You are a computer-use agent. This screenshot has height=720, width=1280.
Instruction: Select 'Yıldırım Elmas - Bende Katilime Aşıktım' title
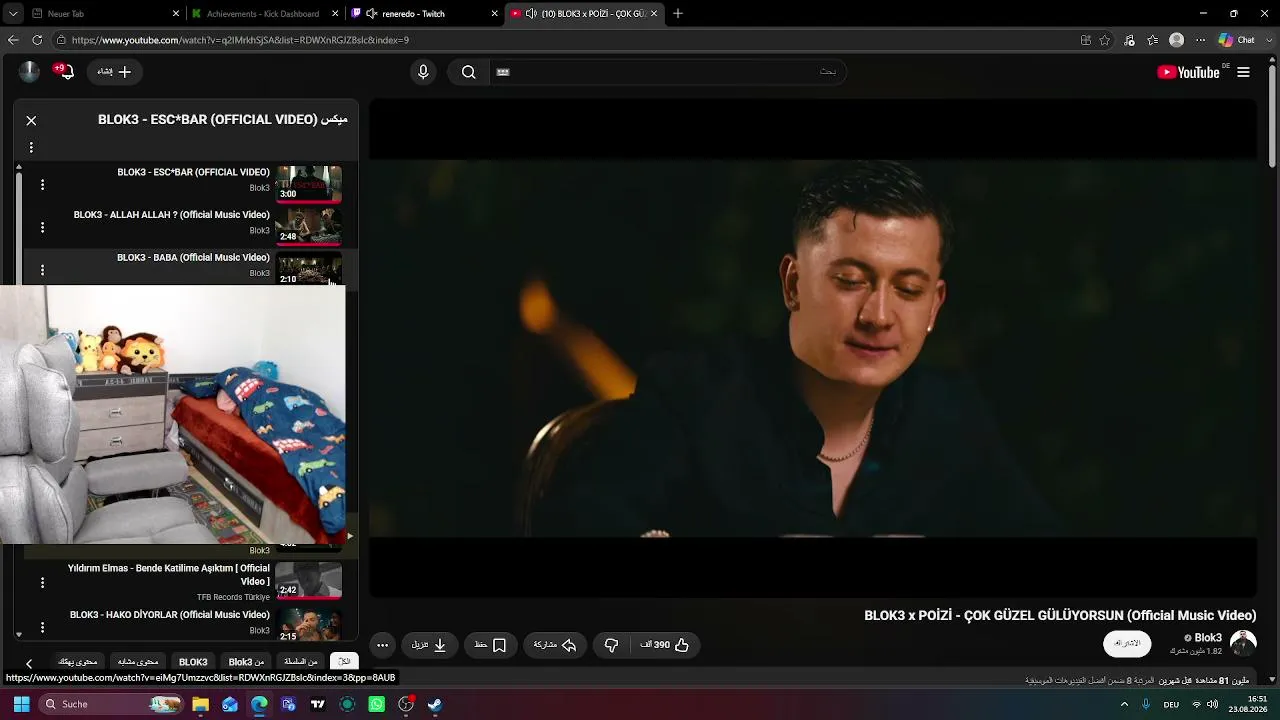pyautogui.click(x=169, y=574)
